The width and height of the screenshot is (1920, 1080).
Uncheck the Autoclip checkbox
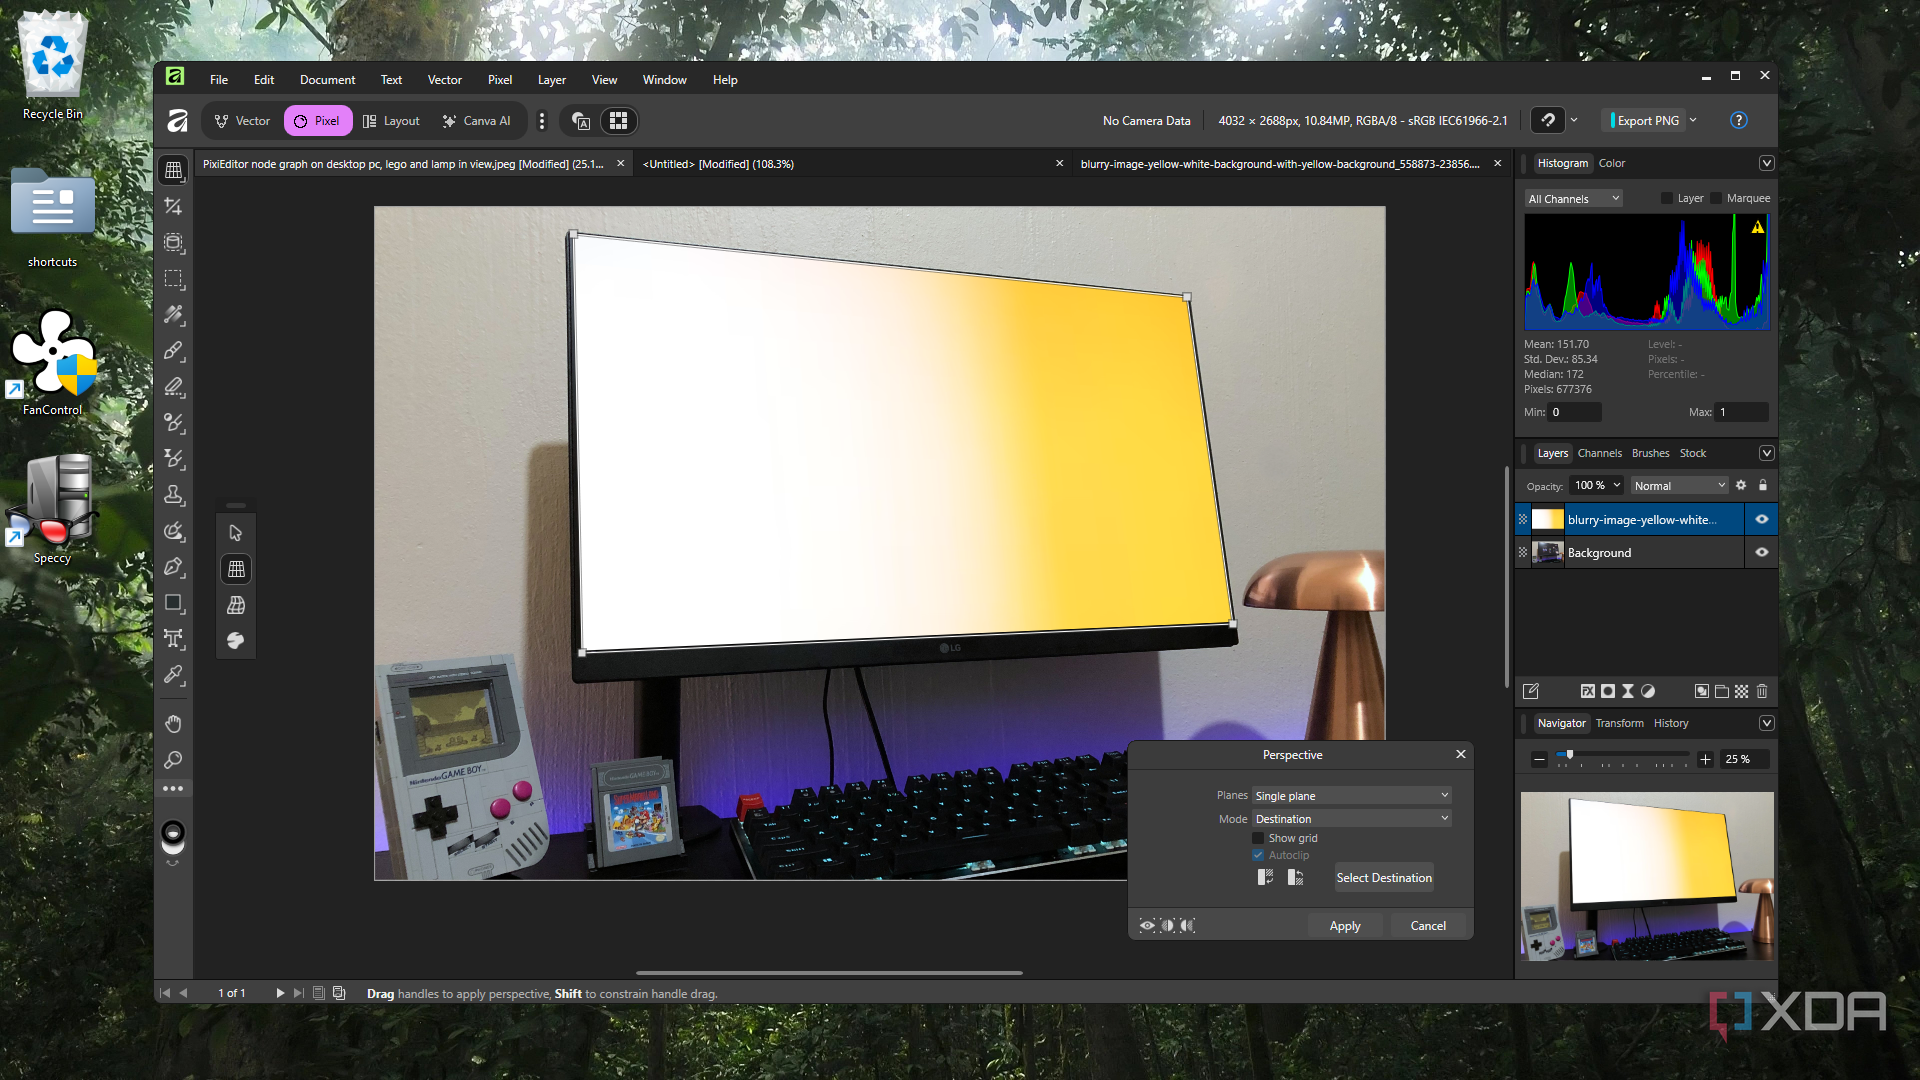[x=1258, y=855]
